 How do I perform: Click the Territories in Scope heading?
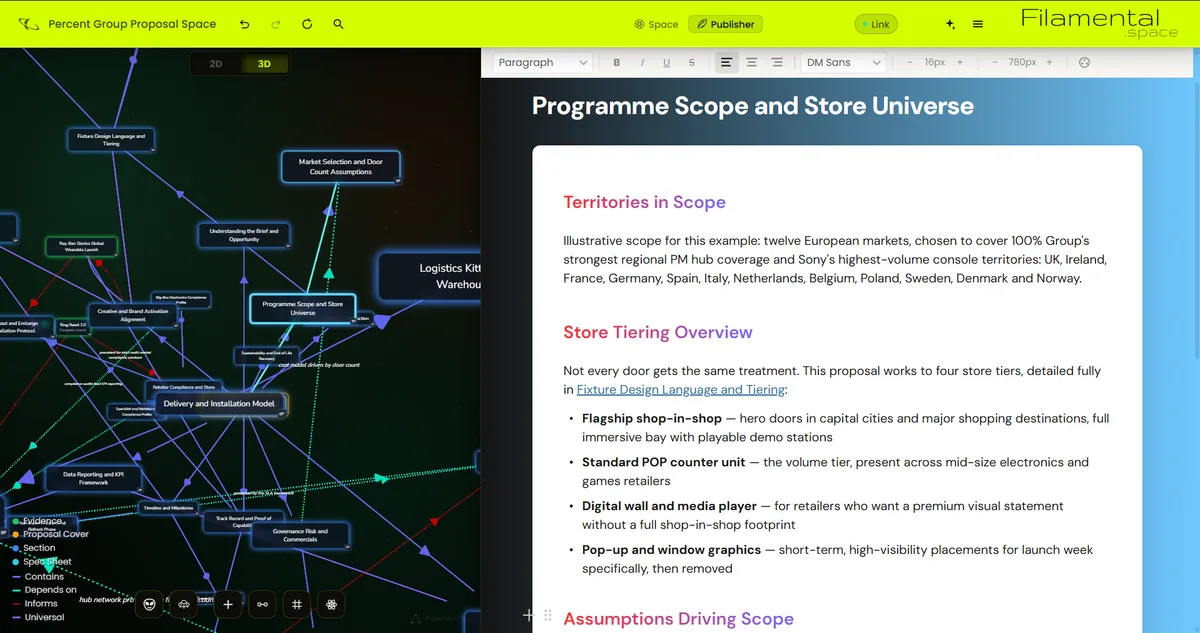click(644, 202)
